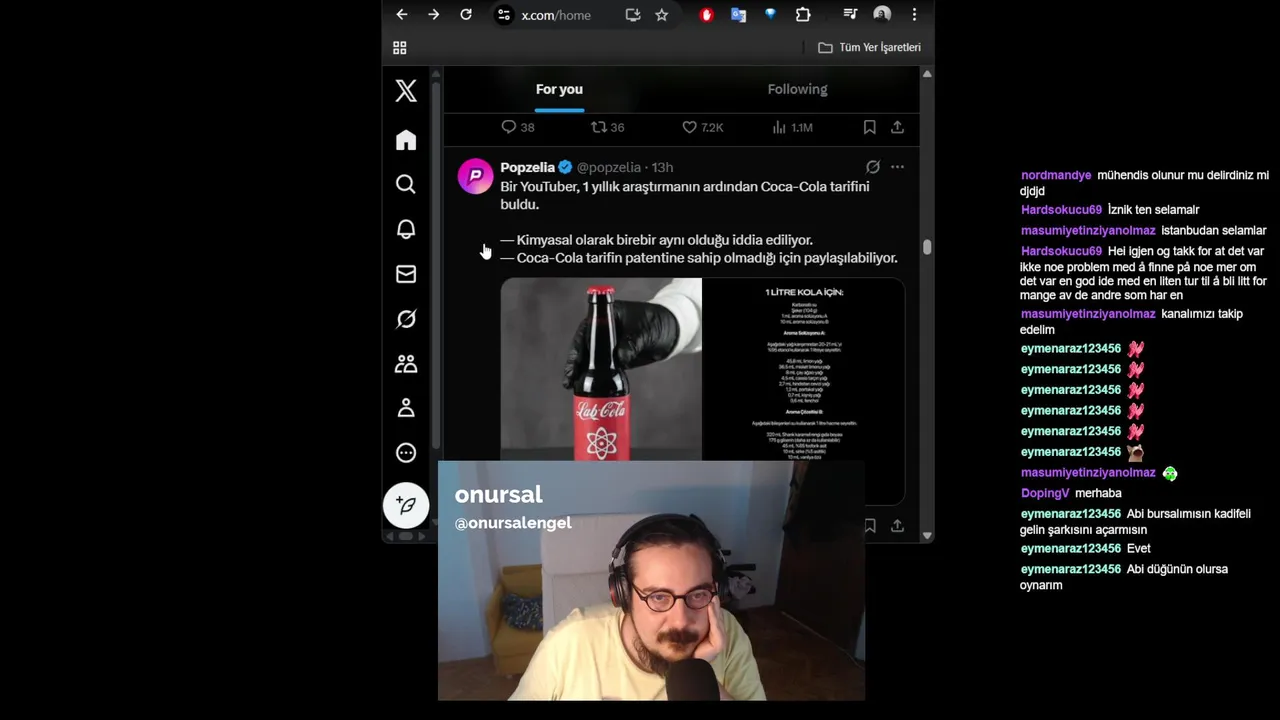This screenshot has height=720, width=1280.
Task: Open Messages envelope in the X sidebar
Action: point(406,274)
